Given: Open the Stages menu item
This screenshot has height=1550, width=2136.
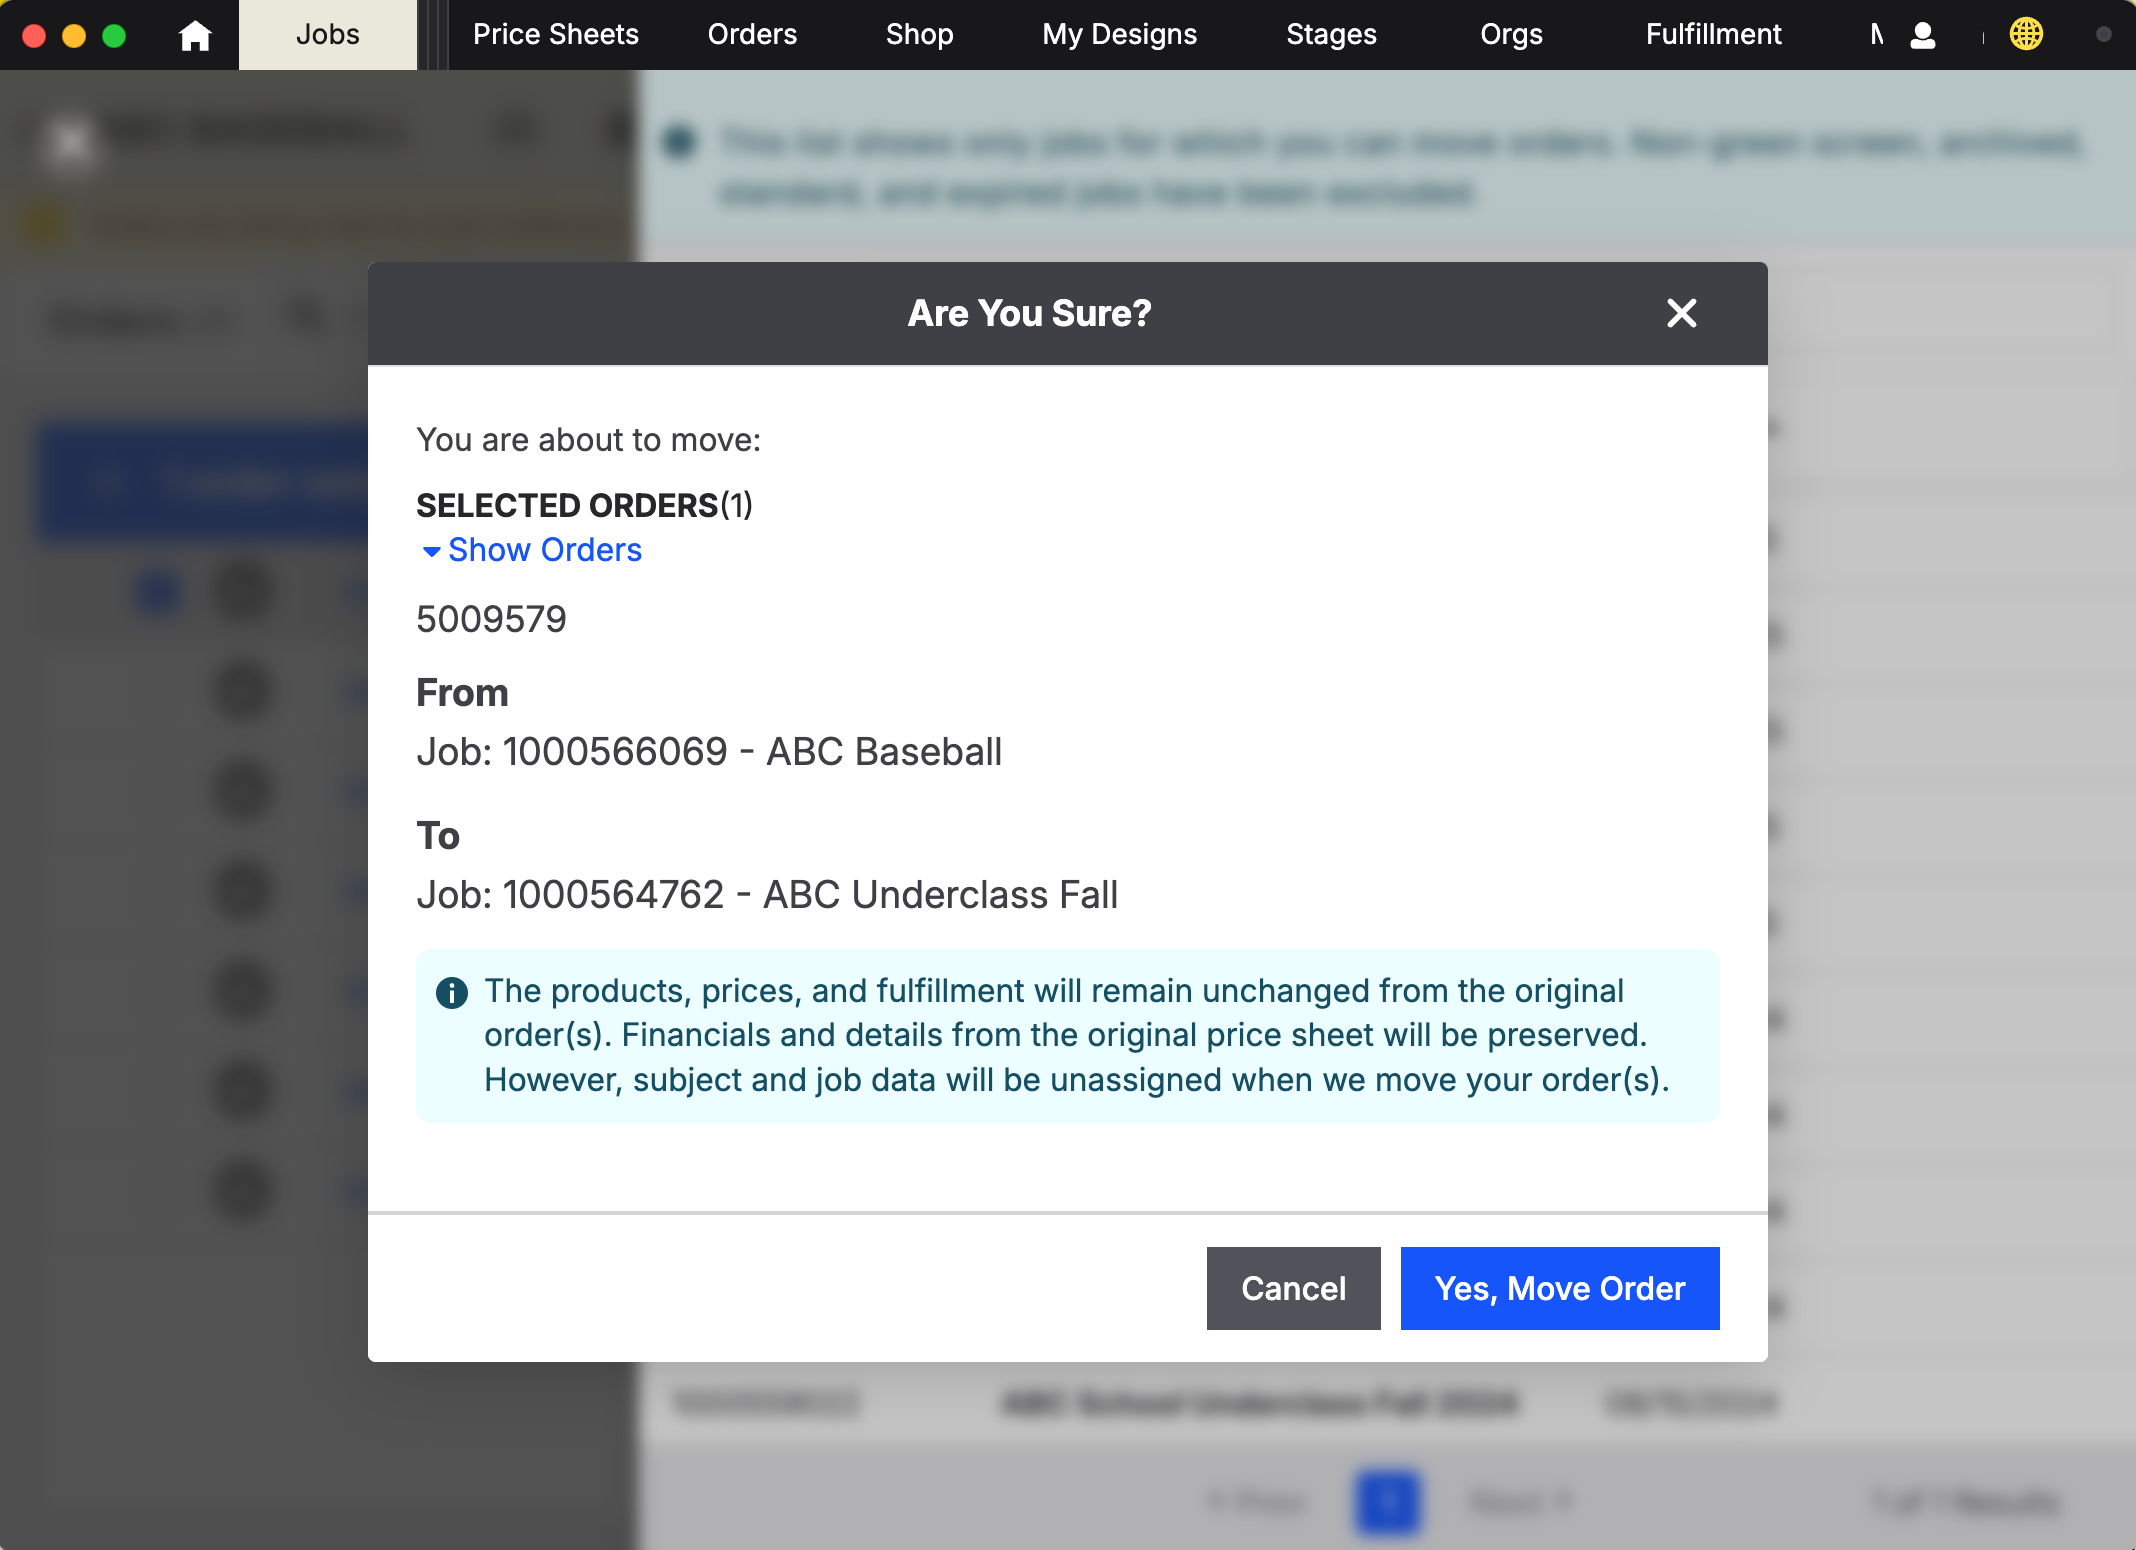Looking at the screenshot, I should point(1331,35).
